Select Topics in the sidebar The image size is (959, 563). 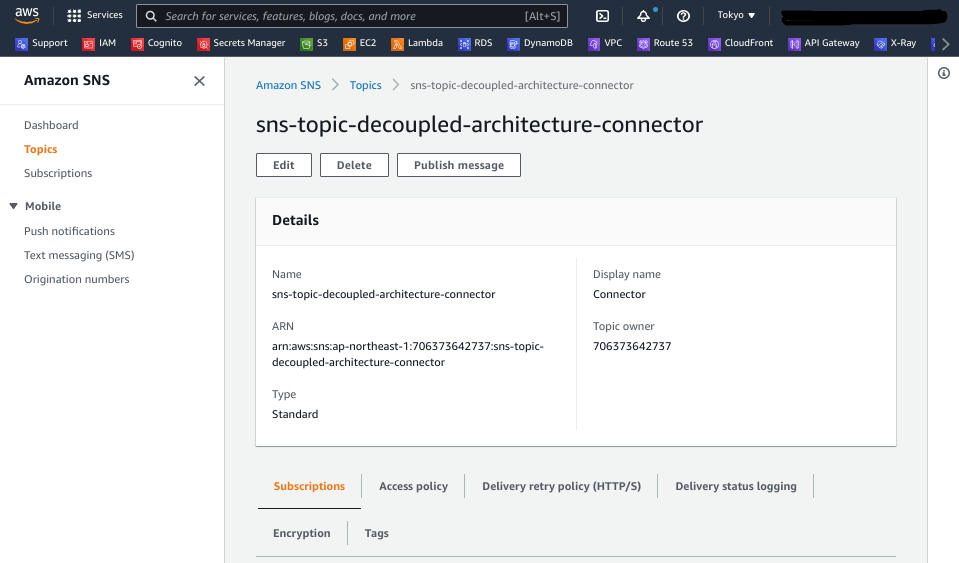pos(40,149)
